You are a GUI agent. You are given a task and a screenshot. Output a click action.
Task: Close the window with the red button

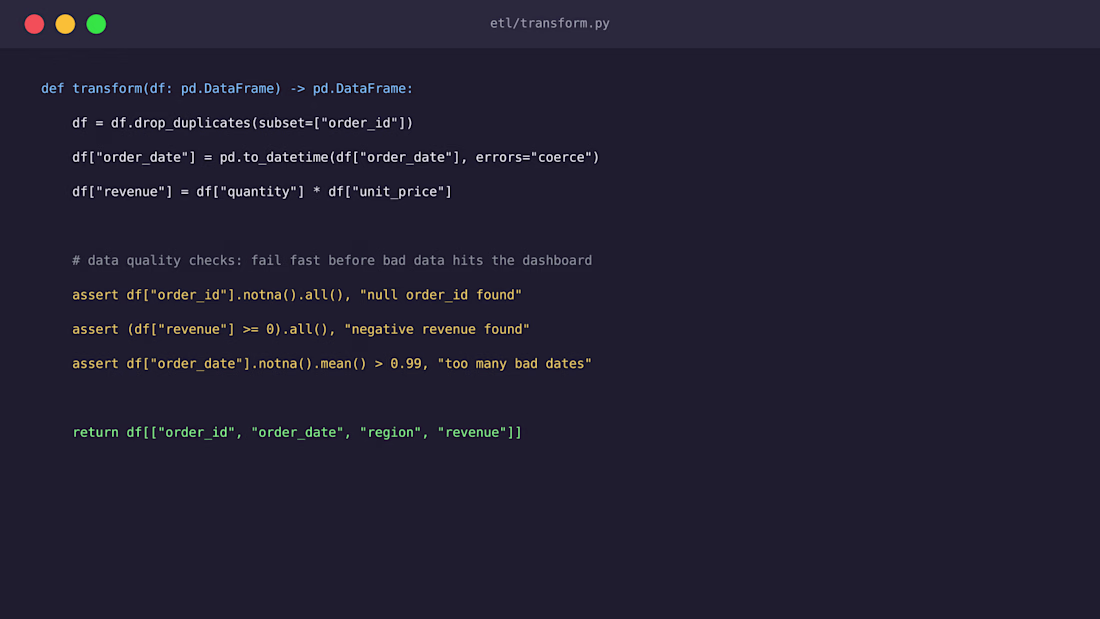click(x=34, y=24)
